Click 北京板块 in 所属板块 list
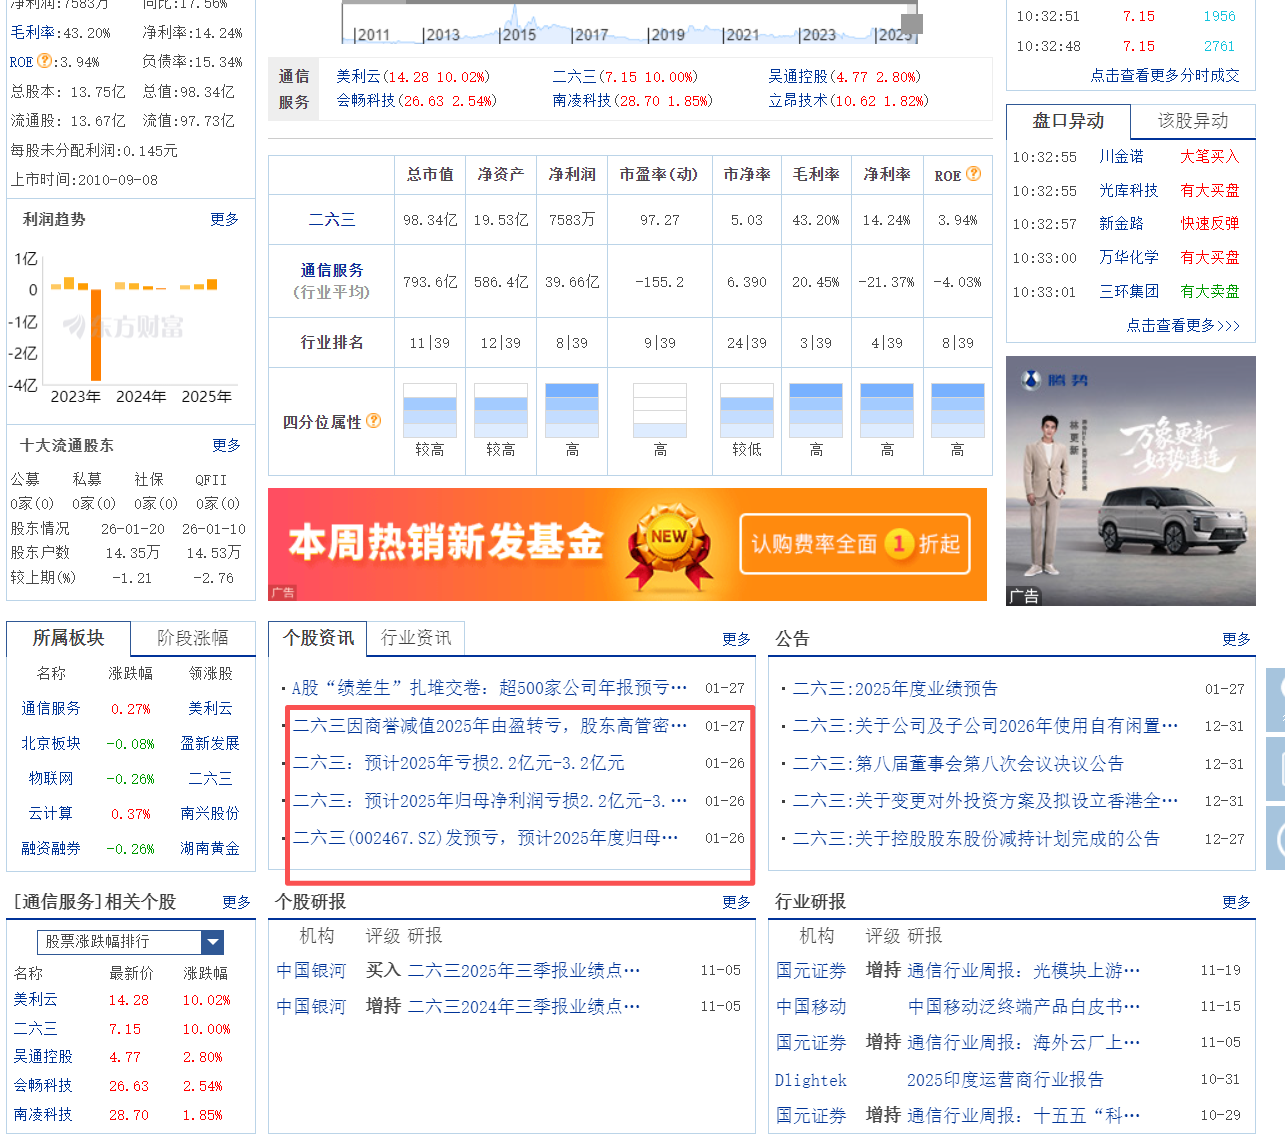1285x1146 pixels. point(51,744)
